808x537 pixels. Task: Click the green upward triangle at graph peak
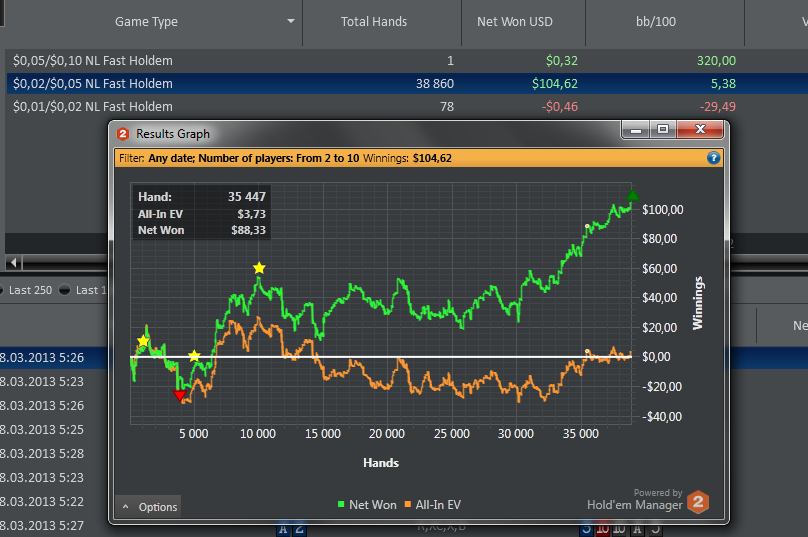(x=631, y=196)
